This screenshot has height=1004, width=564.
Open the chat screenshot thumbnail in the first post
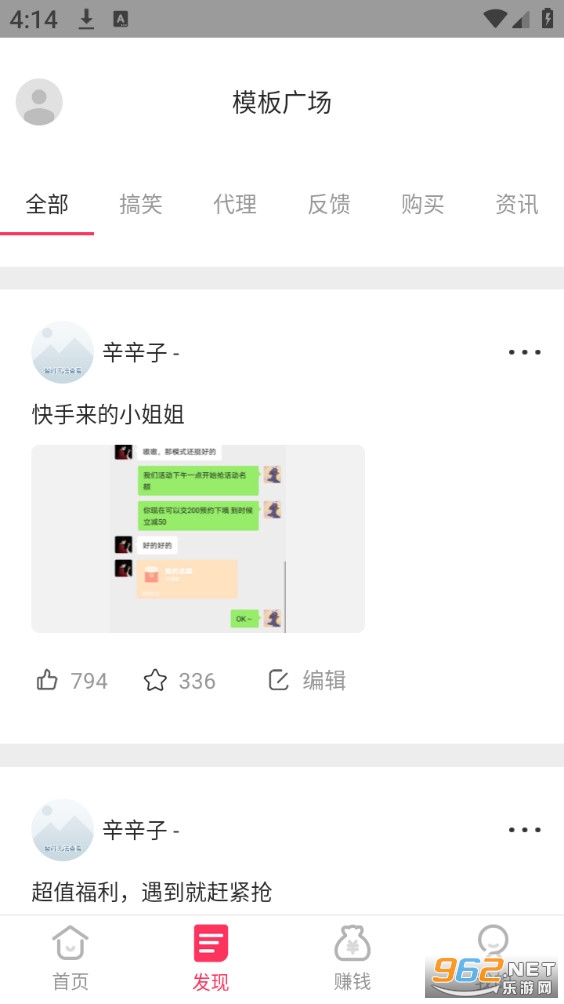198,538
